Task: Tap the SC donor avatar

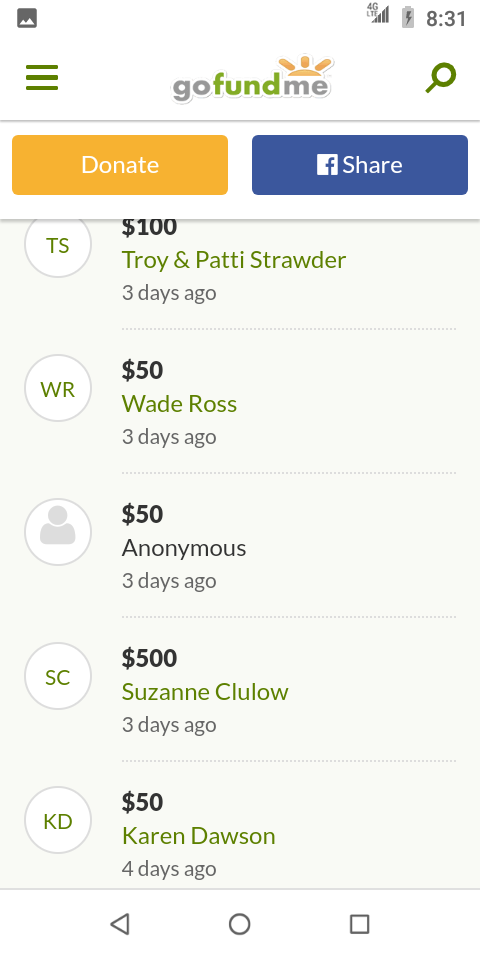Action: point(58,676)
